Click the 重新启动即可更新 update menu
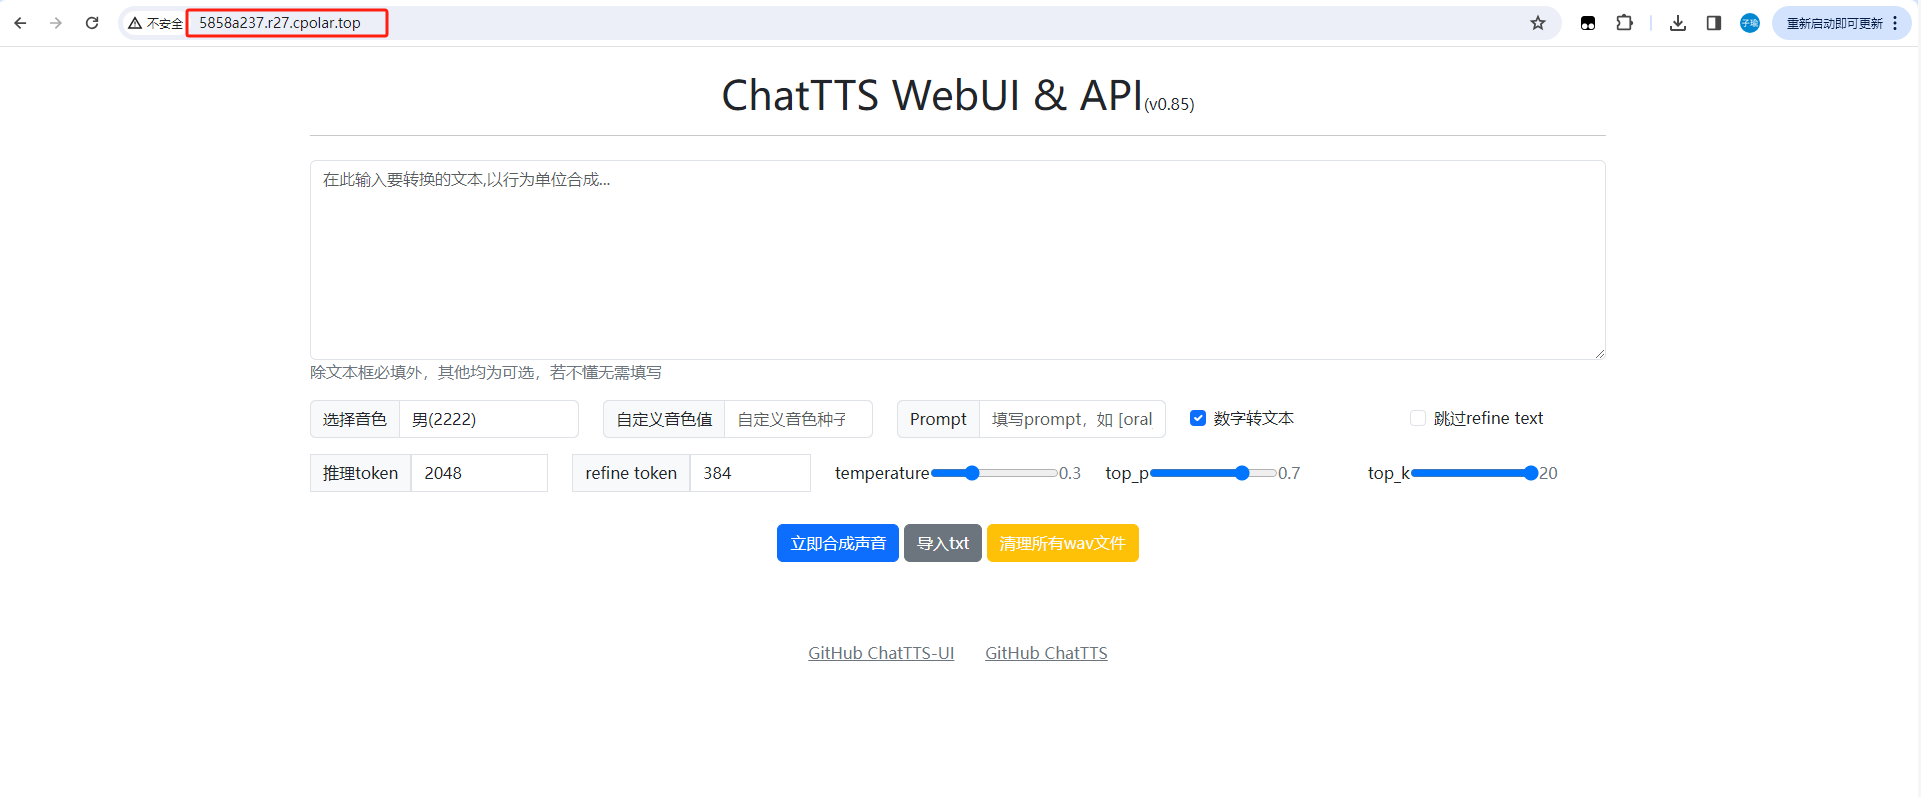1921x797 pixels. point(1840,23)
